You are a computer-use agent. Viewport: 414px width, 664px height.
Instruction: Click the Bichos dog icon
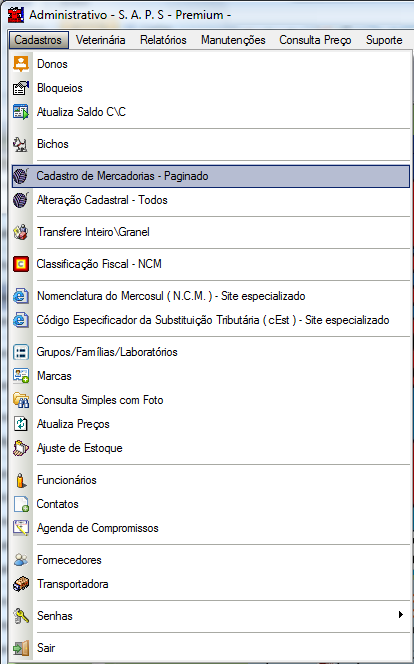(x=21, y=144)
